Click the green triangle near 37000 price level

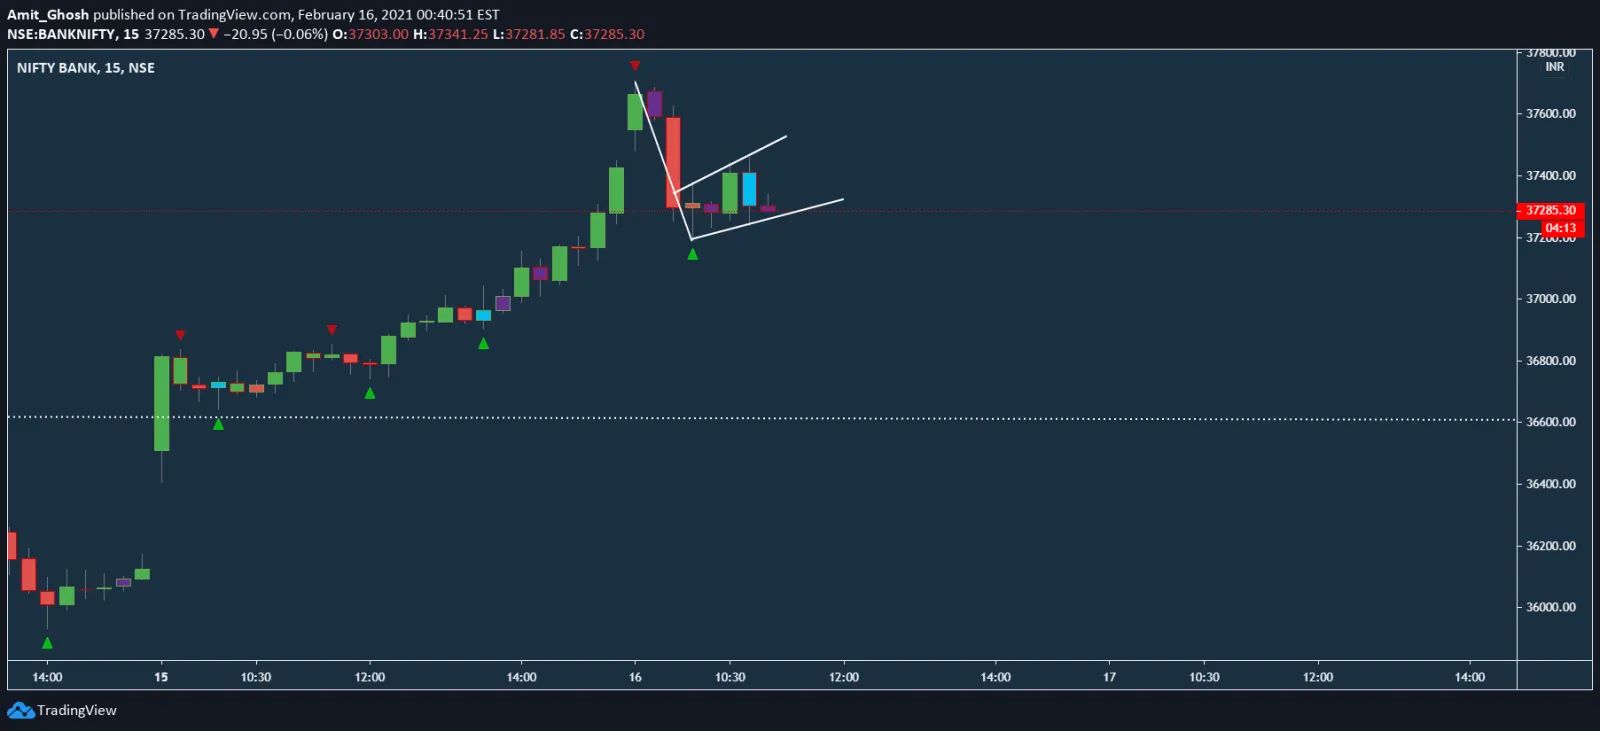[x=483, y=343]
